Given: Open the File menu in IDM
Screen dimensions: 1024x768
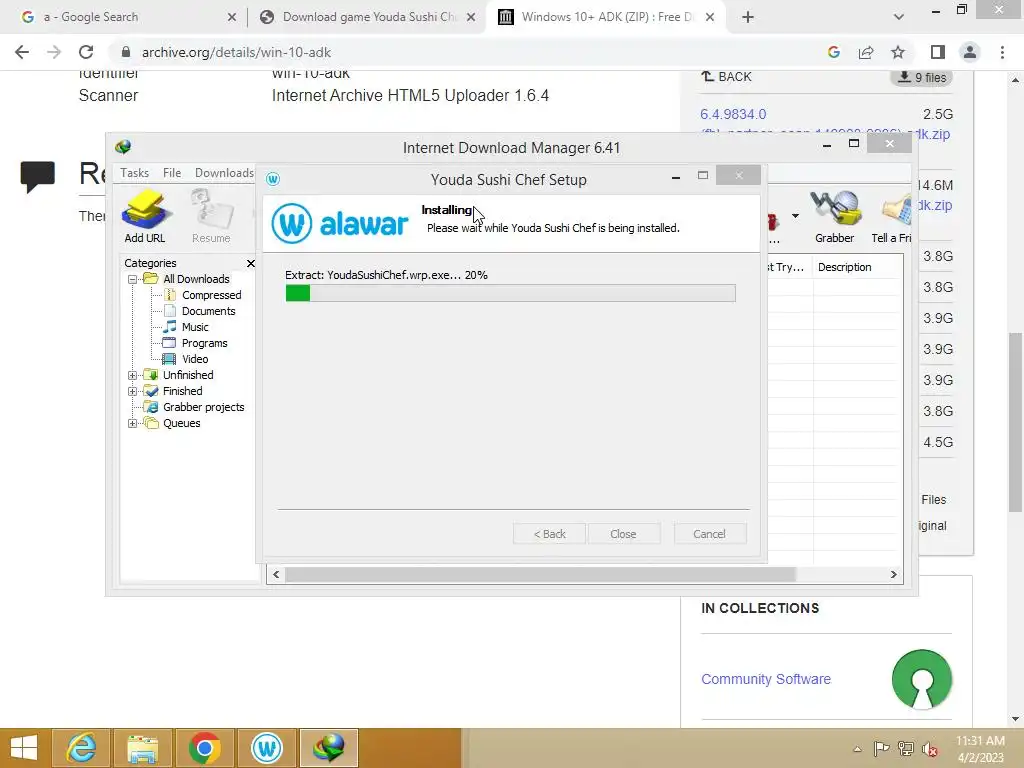Looking at the screenshot, I should coord(172,172).
